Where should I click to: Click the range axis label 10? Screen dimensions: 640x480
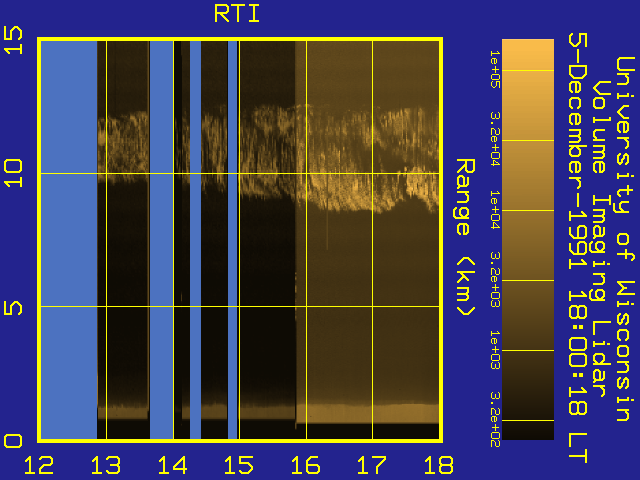pyautogui.click(x=13, y=173)
